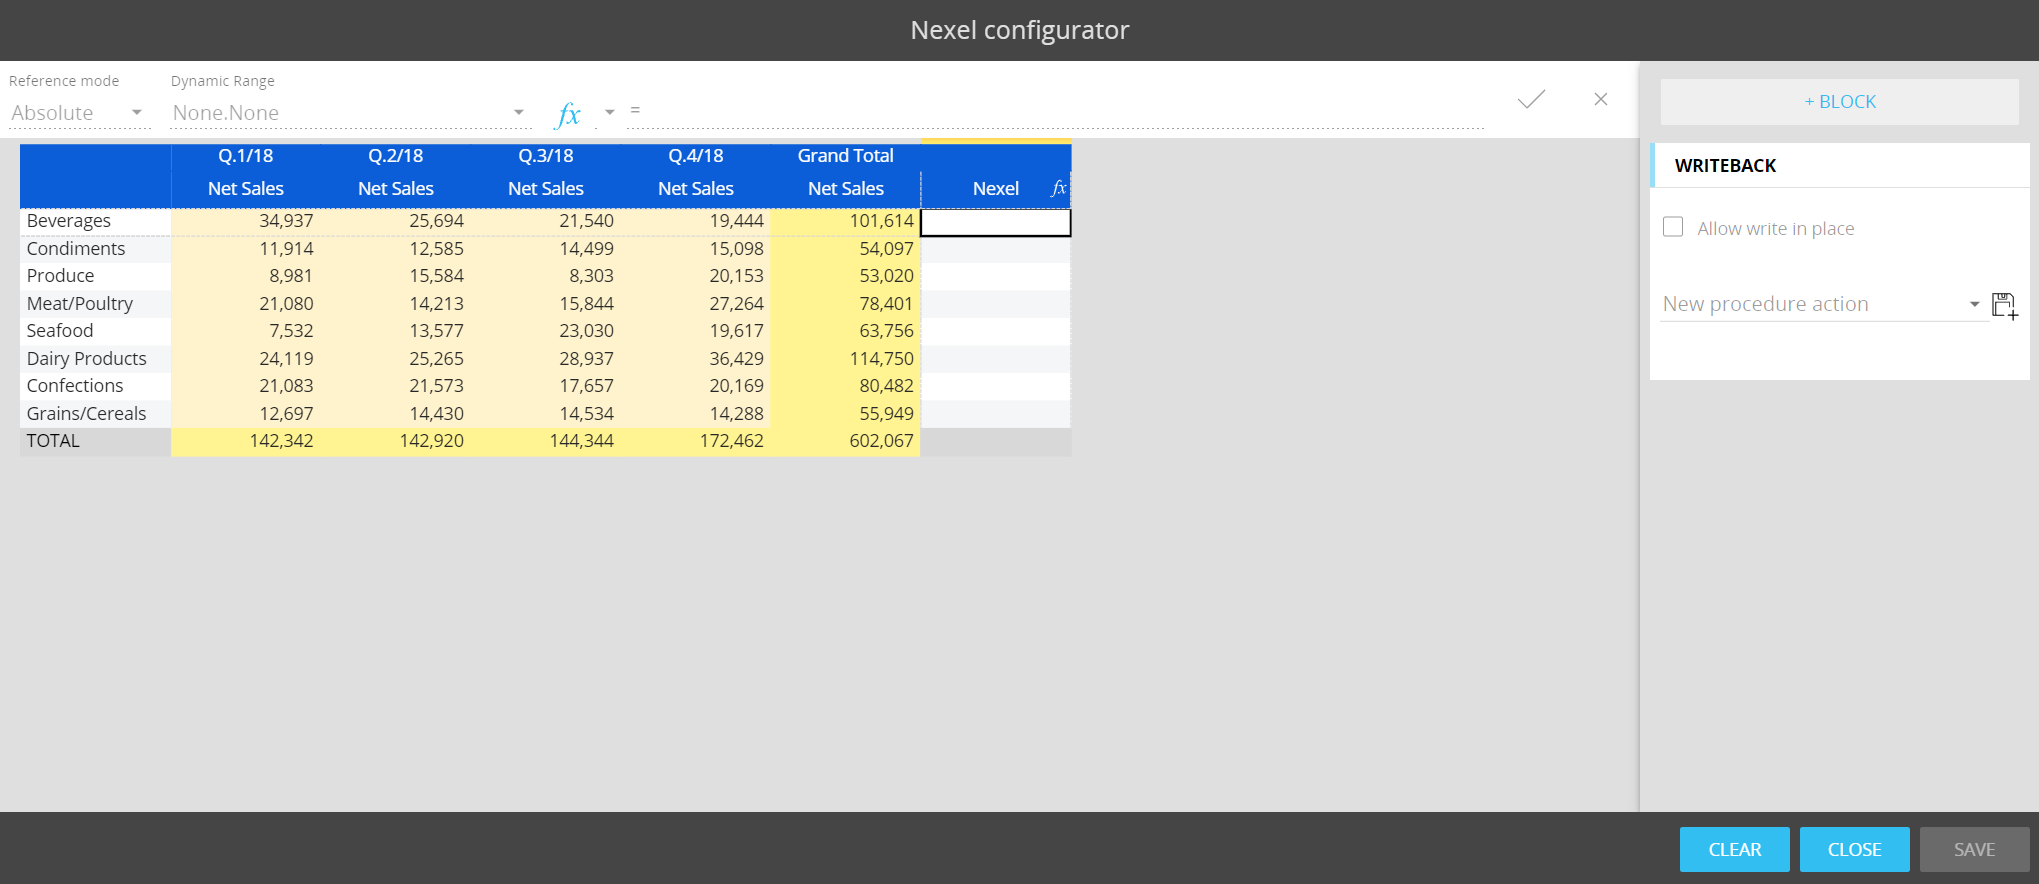Image resolution: width=2039 pixels, height=884 pixels.
Task: Confirm formula with the checkmark icon
Action: [1531, 99]
